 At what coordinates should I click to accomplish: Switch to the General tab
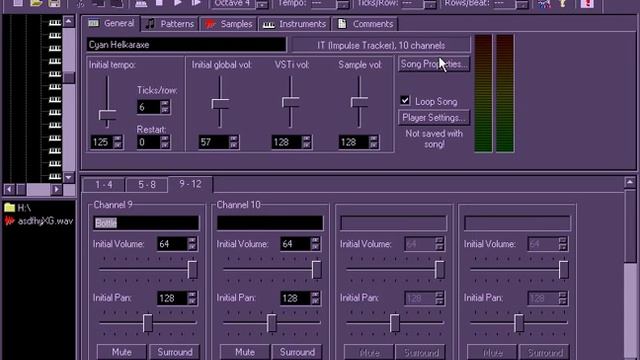[111, 23]
